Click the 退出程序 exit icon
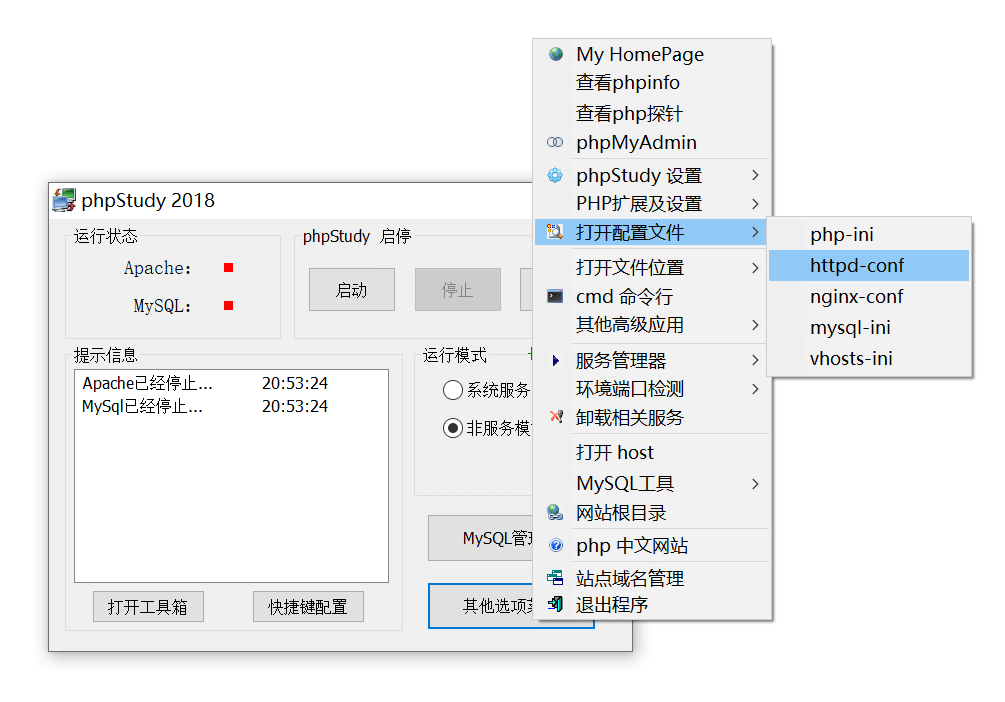1005x702 pixels. (555, 604)
